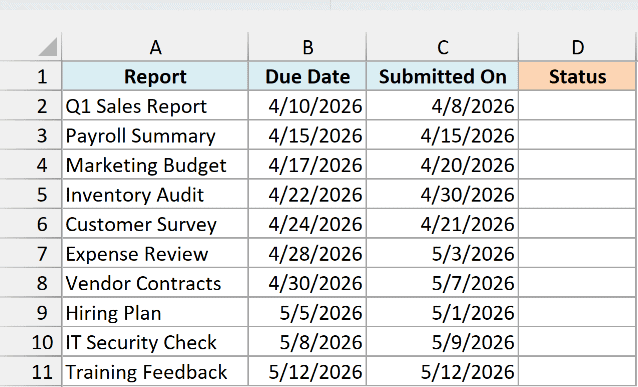Select empty Status cell for Marketing Budget
This screenshot has width=638, height=387.
coord(577,165)
